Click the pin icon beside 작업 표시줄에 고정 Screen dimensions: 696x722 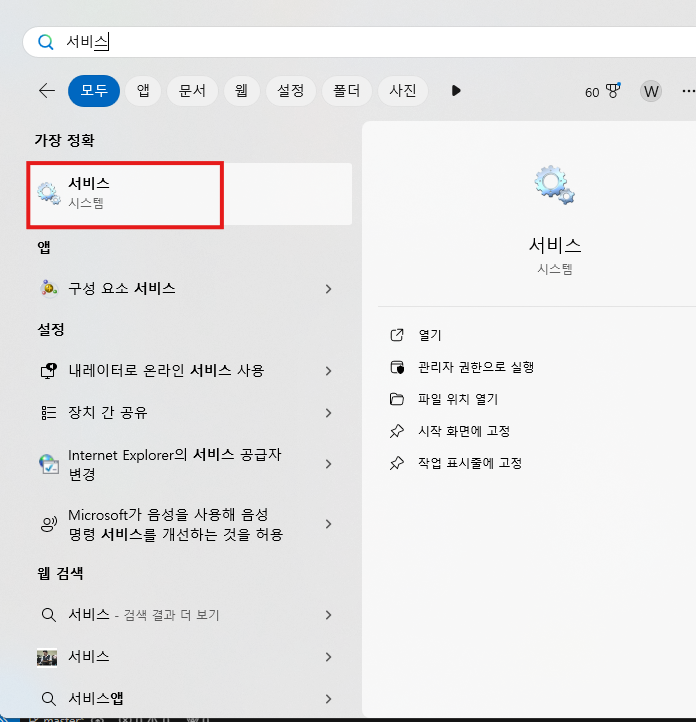(397, 463)
